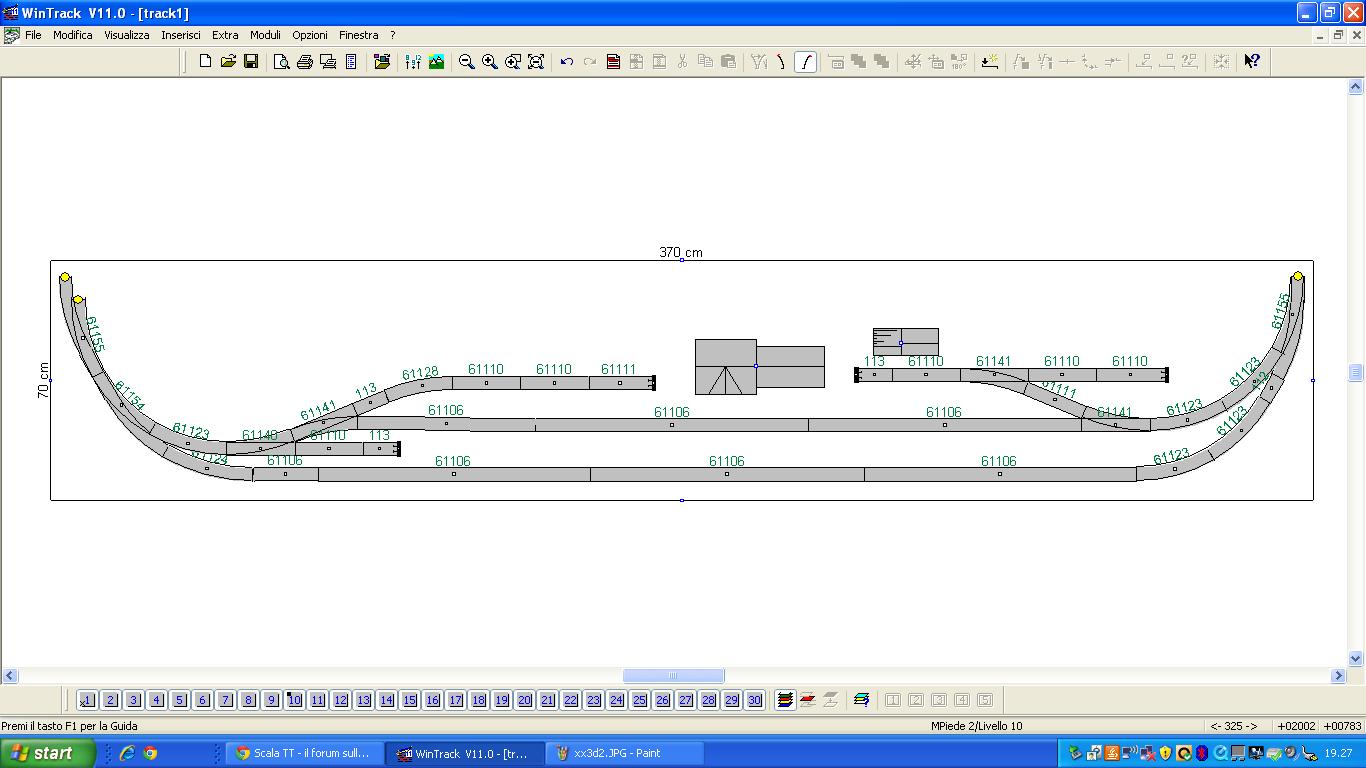The height and width of the screenshot is (768, 1366).
Task: Zoom in using plus magnifier
Action: coord(490,61)
